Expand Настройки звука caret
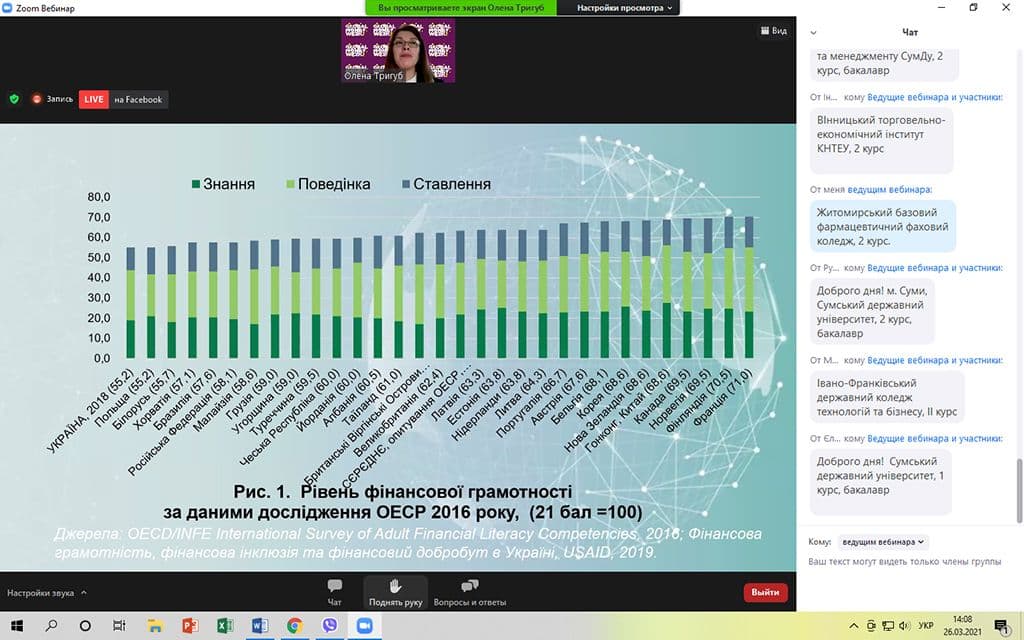The image size is (1024, 640). [84, 593]
